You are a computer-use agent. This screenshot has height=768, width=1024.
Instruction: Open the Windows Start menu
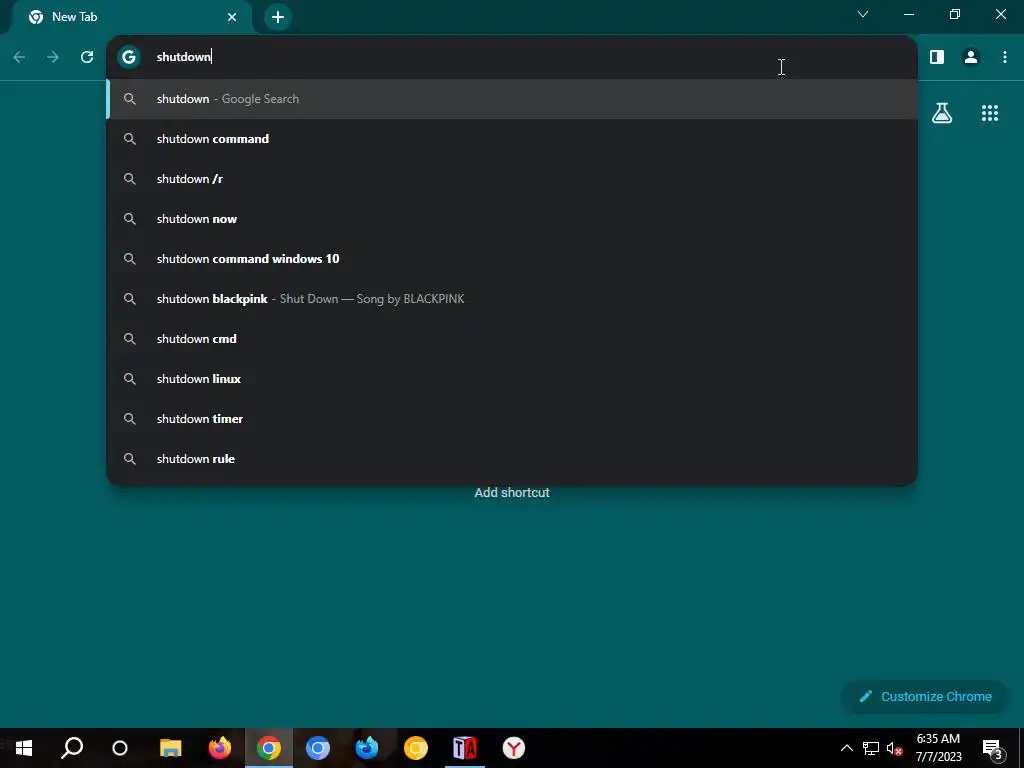pos(24,748)
